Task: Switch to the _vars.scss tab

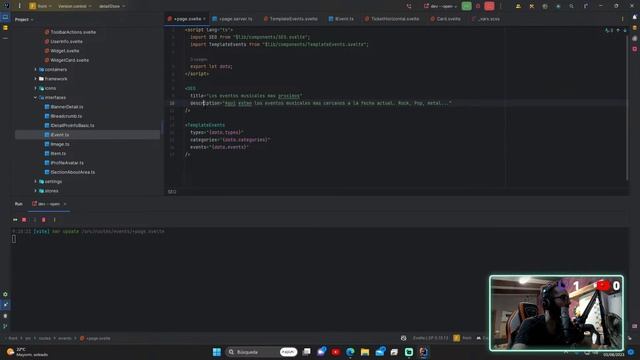Action: pos(486,19)
